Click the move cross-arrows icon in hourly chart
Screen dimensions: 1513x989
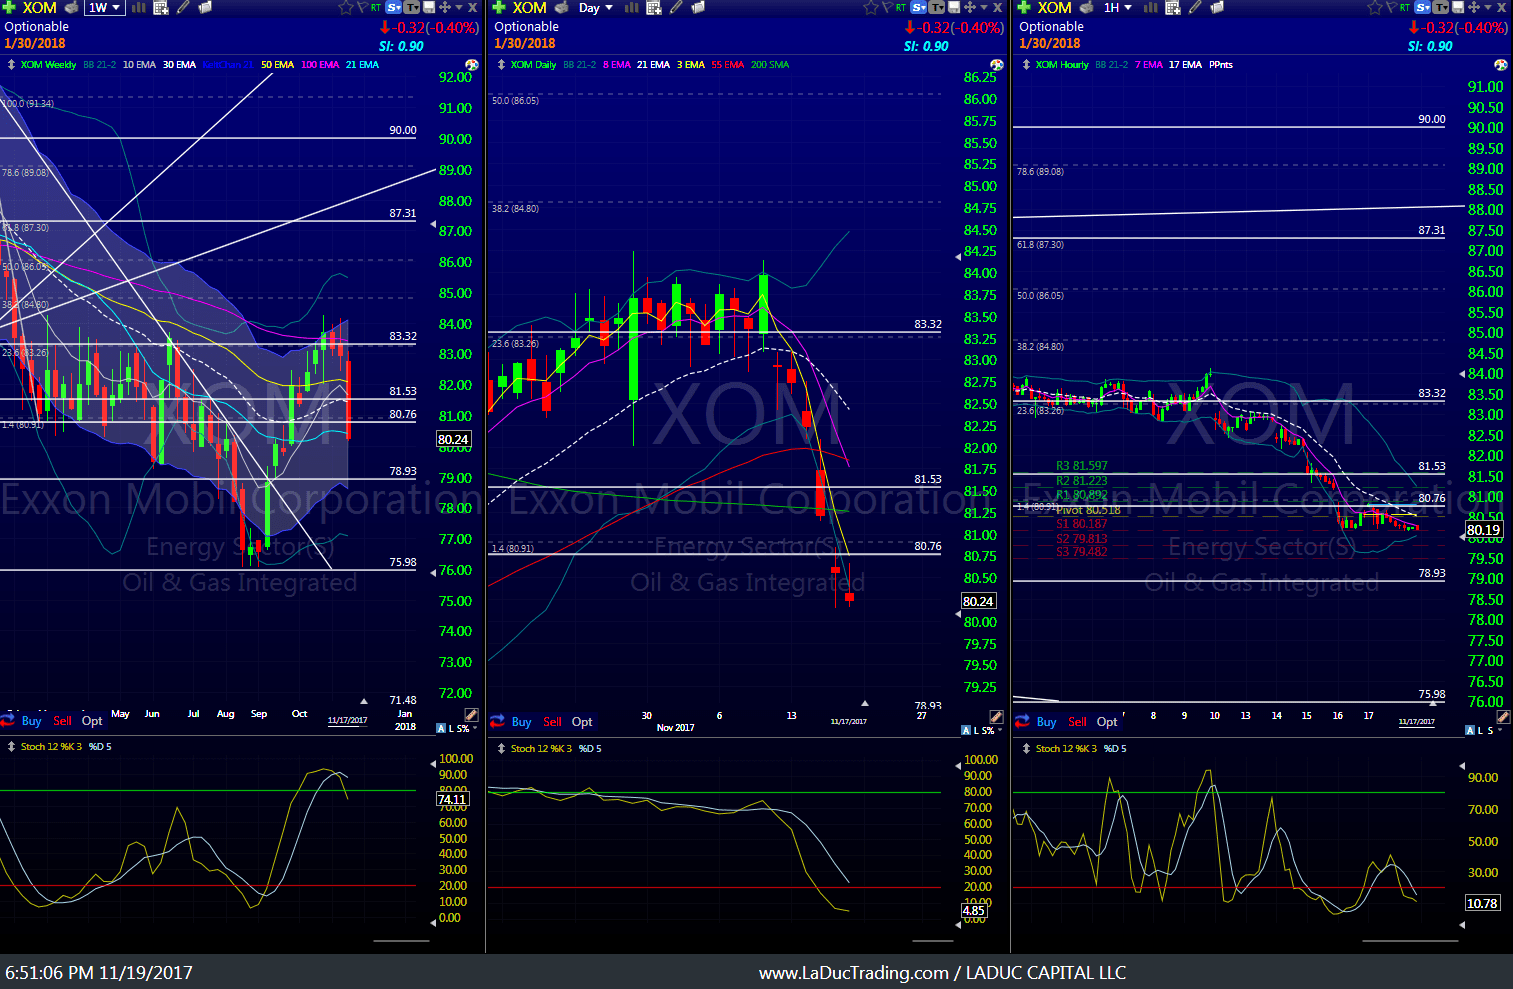1474,7
